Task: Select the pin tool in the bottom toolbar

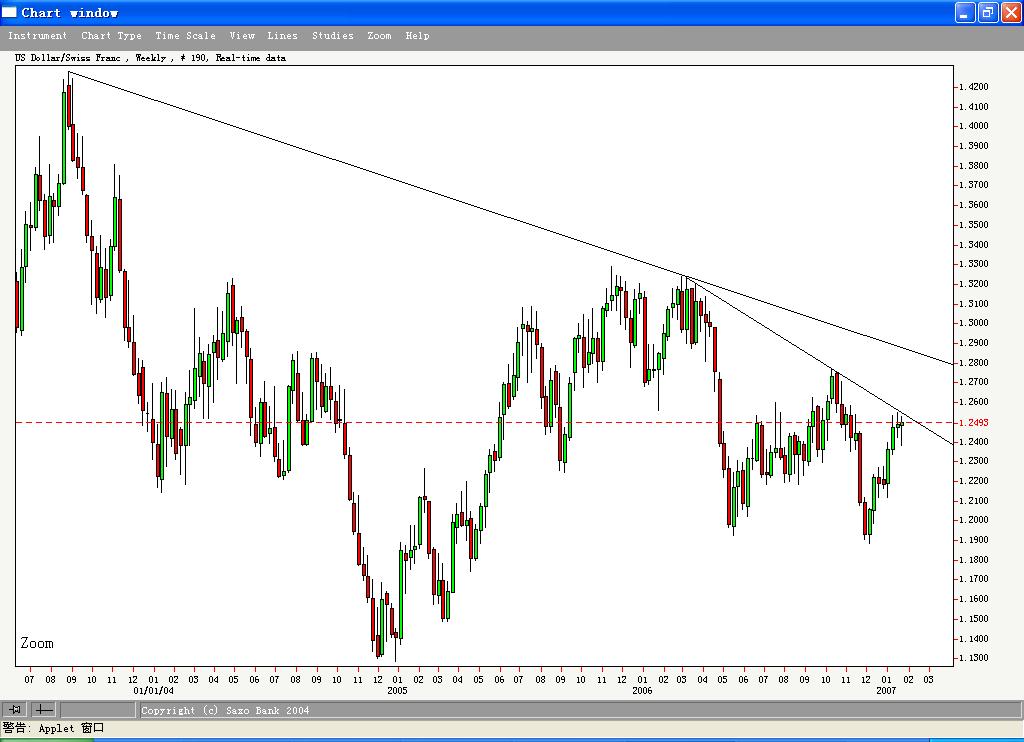Action: click(14, 709)
